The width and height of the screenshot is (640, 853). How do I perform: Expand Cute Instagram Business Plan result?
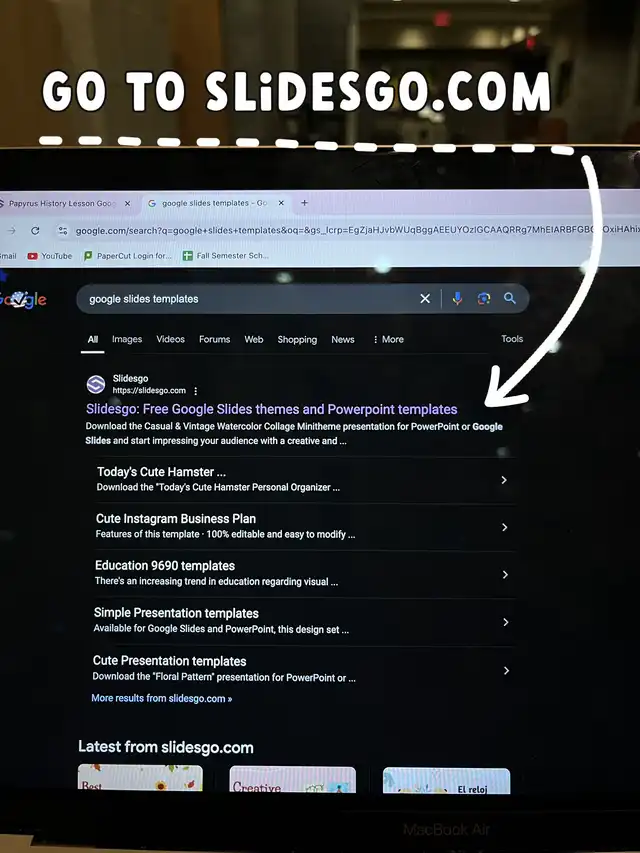click(305, 527)
